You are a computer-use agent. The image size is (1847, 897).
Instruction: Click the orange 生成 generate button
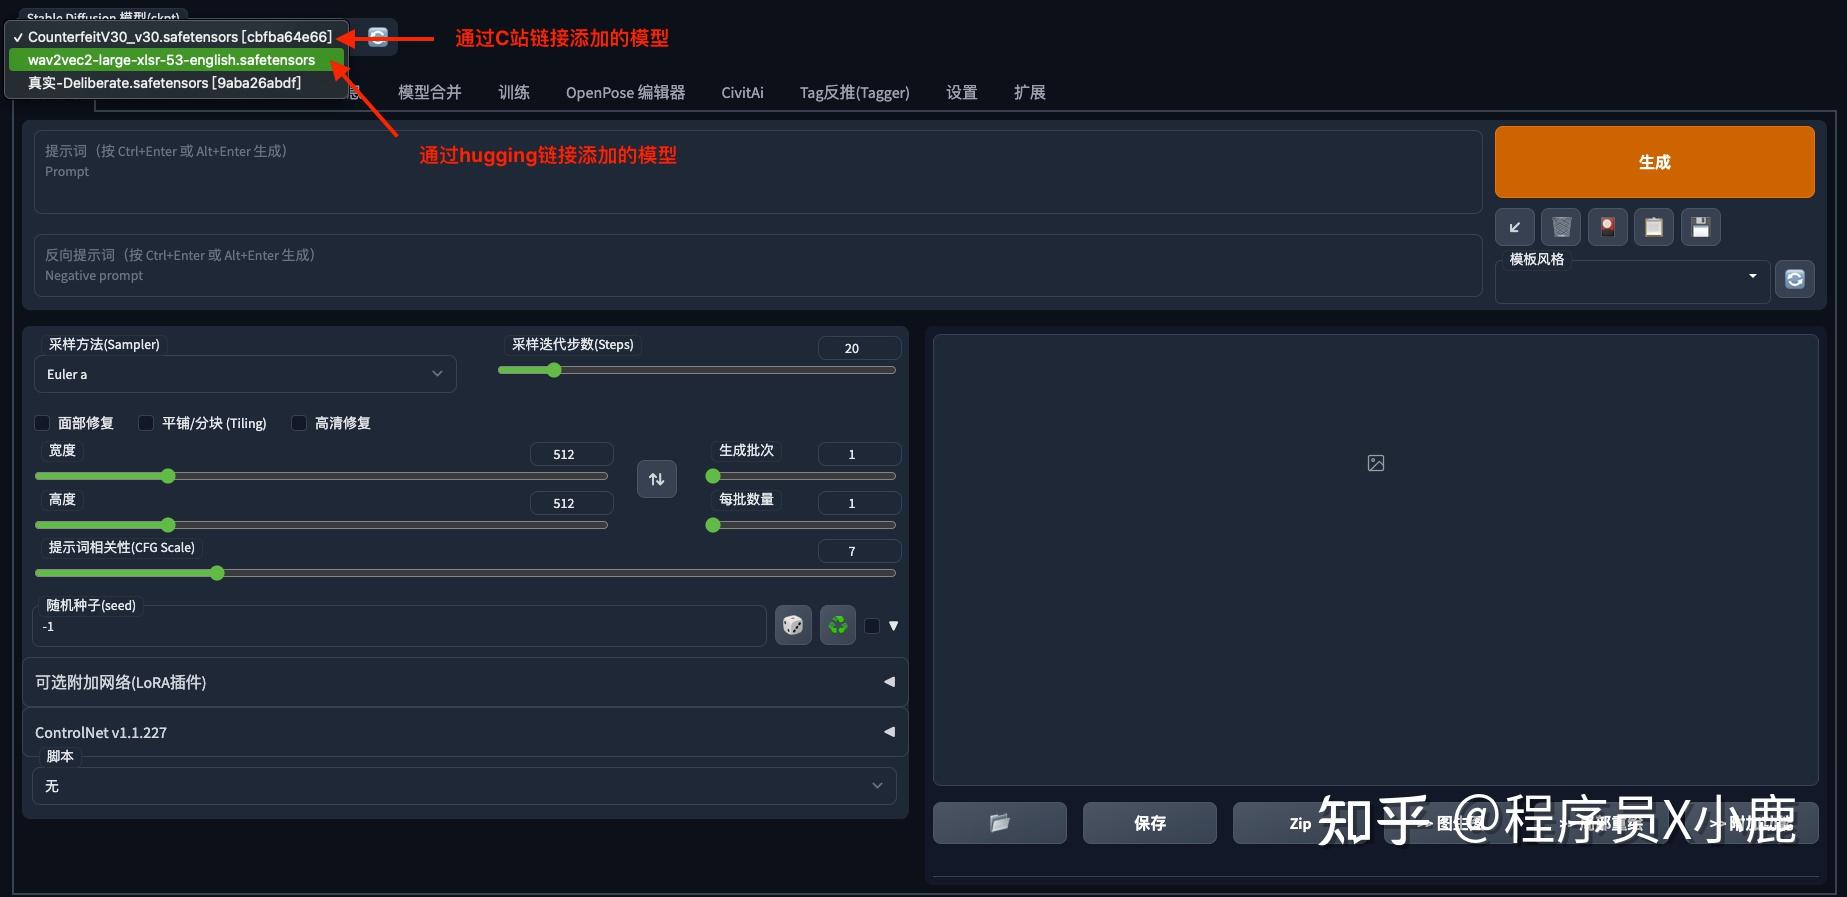point(1655,162)
